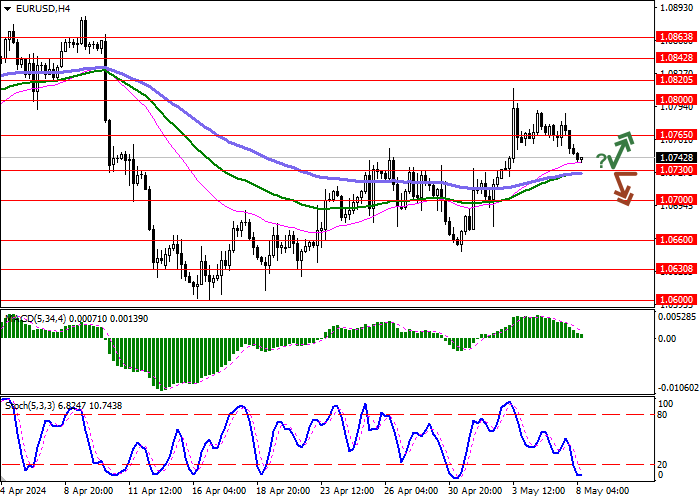Select the current price label 1.07428
This screenshot has width=700, height=500.
(677, 157)
